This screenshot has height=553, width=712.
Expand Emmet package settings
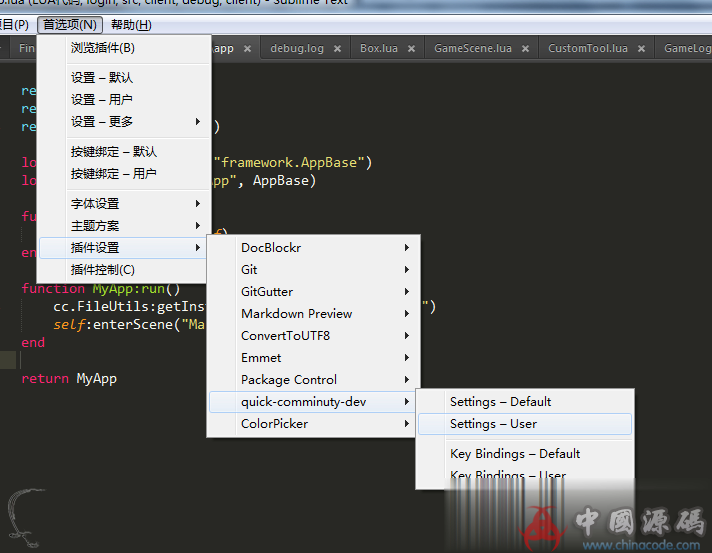(313, 358)
